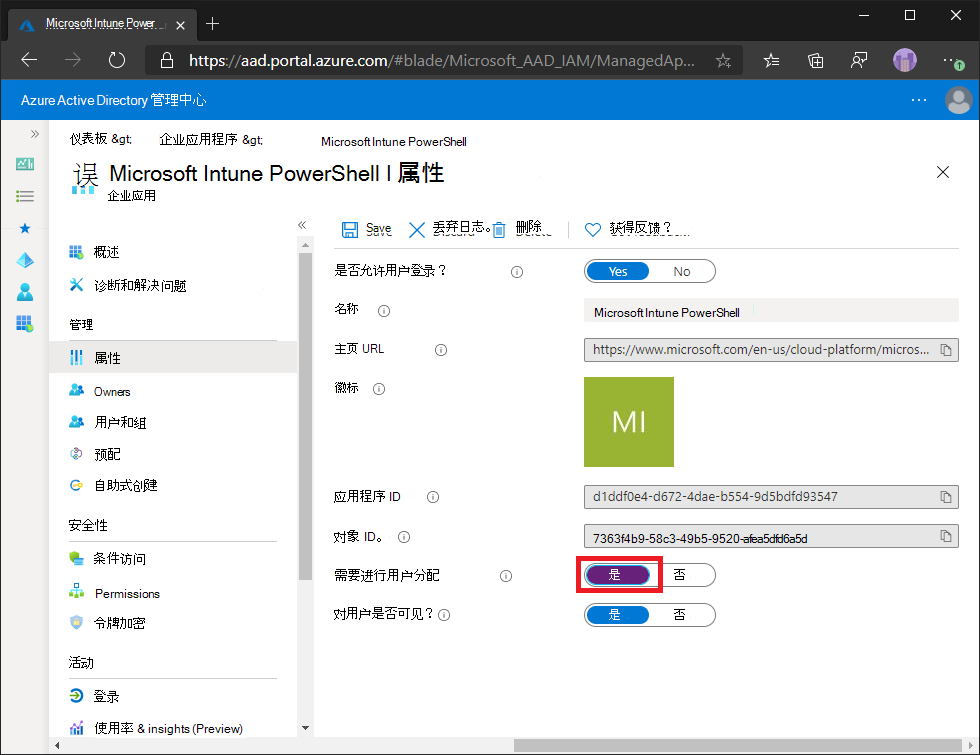Click the browser refresh icon

(117, 60)
